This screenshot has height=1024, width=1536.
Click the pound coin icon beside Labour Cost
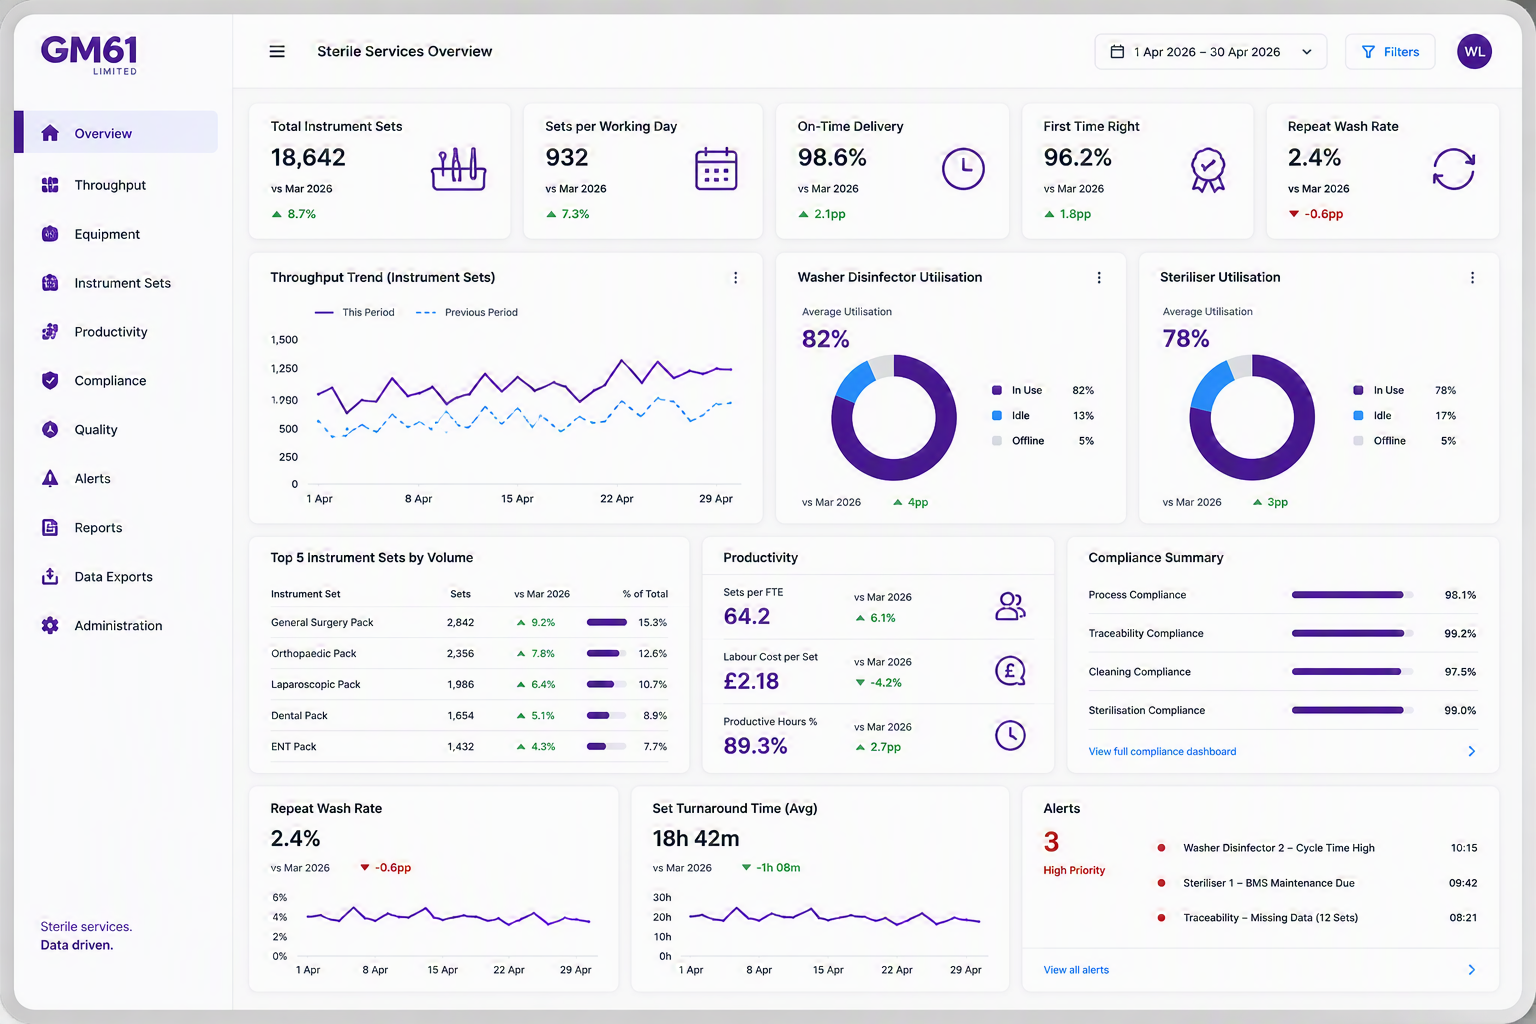(x=1010, y=671)
